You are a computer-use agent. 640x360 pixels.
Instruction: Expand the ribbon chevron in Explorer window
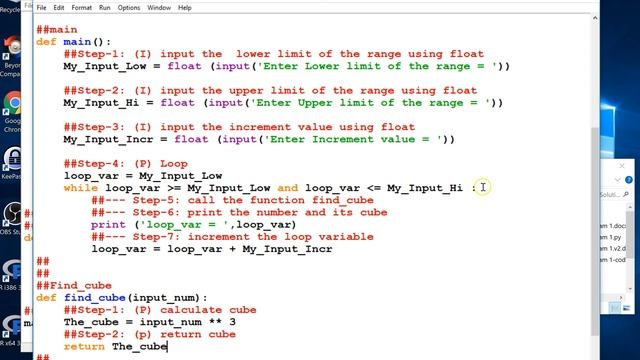(x=617, y=180)
